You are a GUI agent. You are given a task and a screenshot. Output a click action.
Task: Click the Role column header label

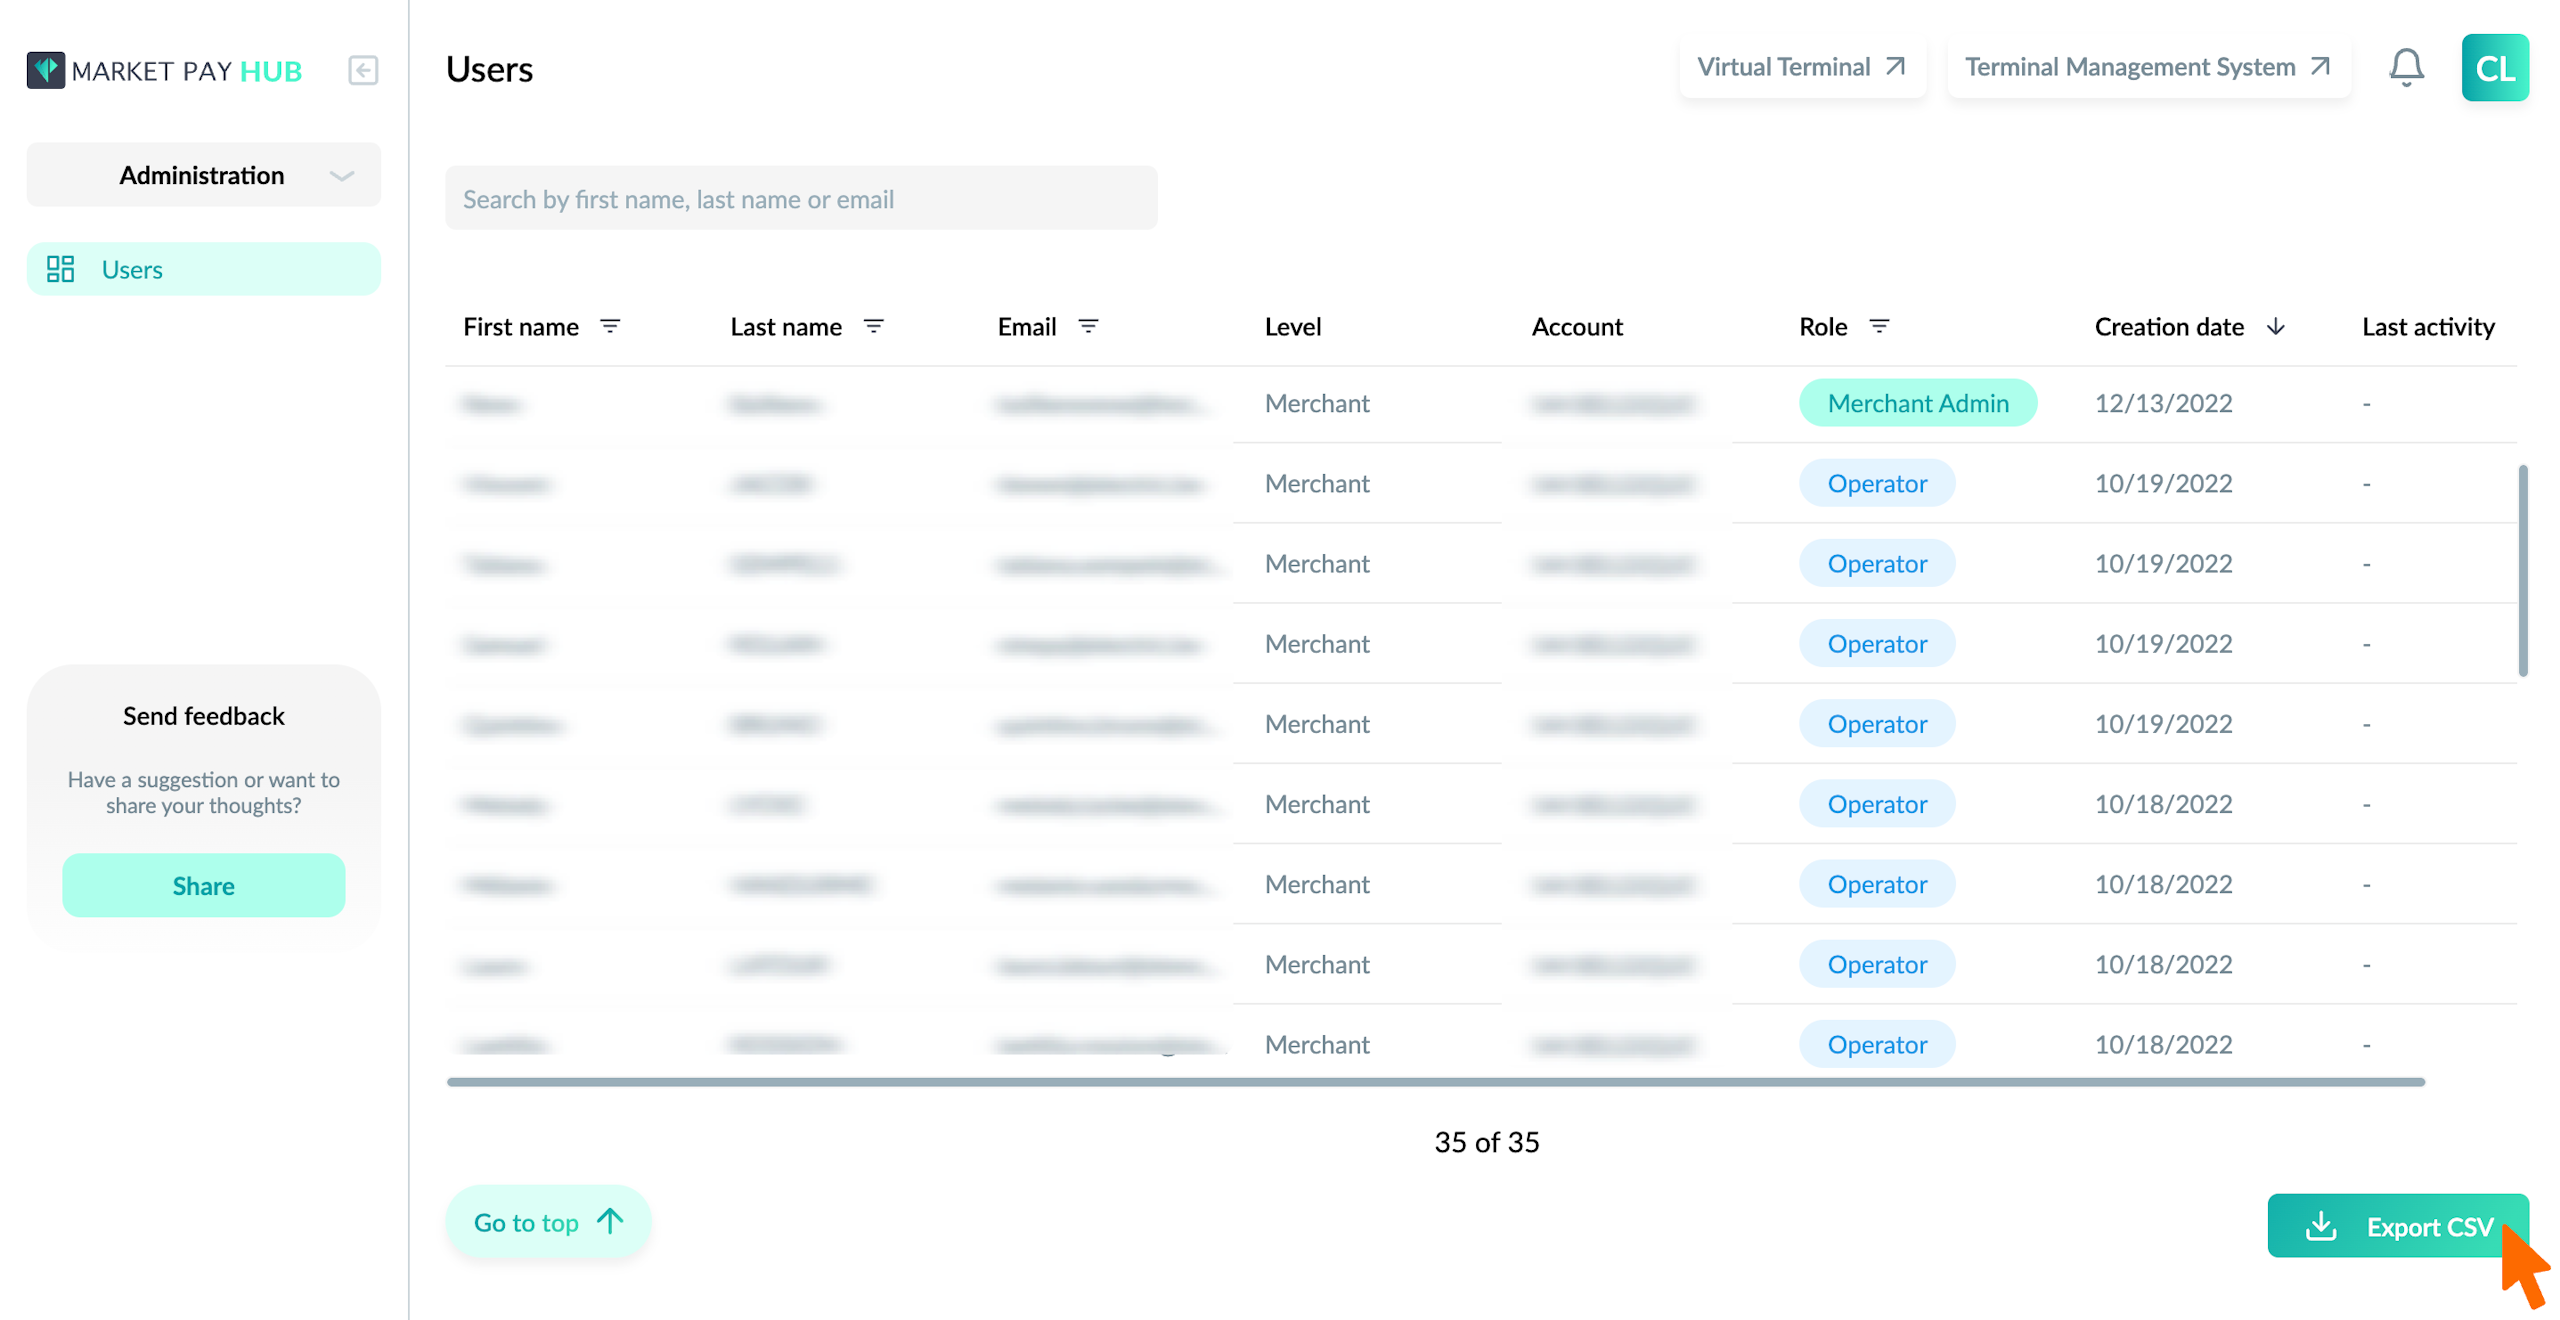pos(1822,326)
